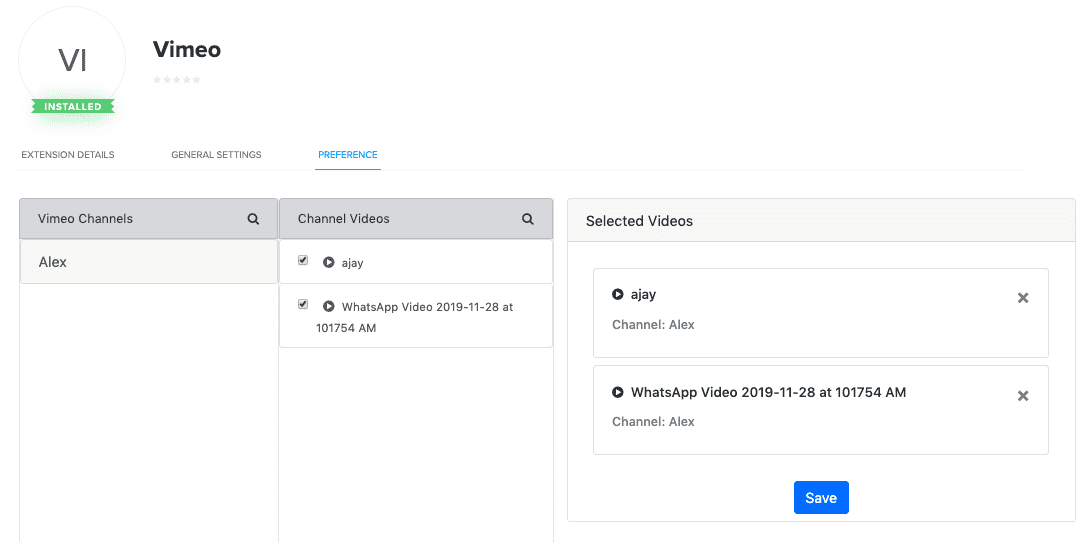Click WhatsApp Video title in Channel Videos list

(x=415, y=317)
